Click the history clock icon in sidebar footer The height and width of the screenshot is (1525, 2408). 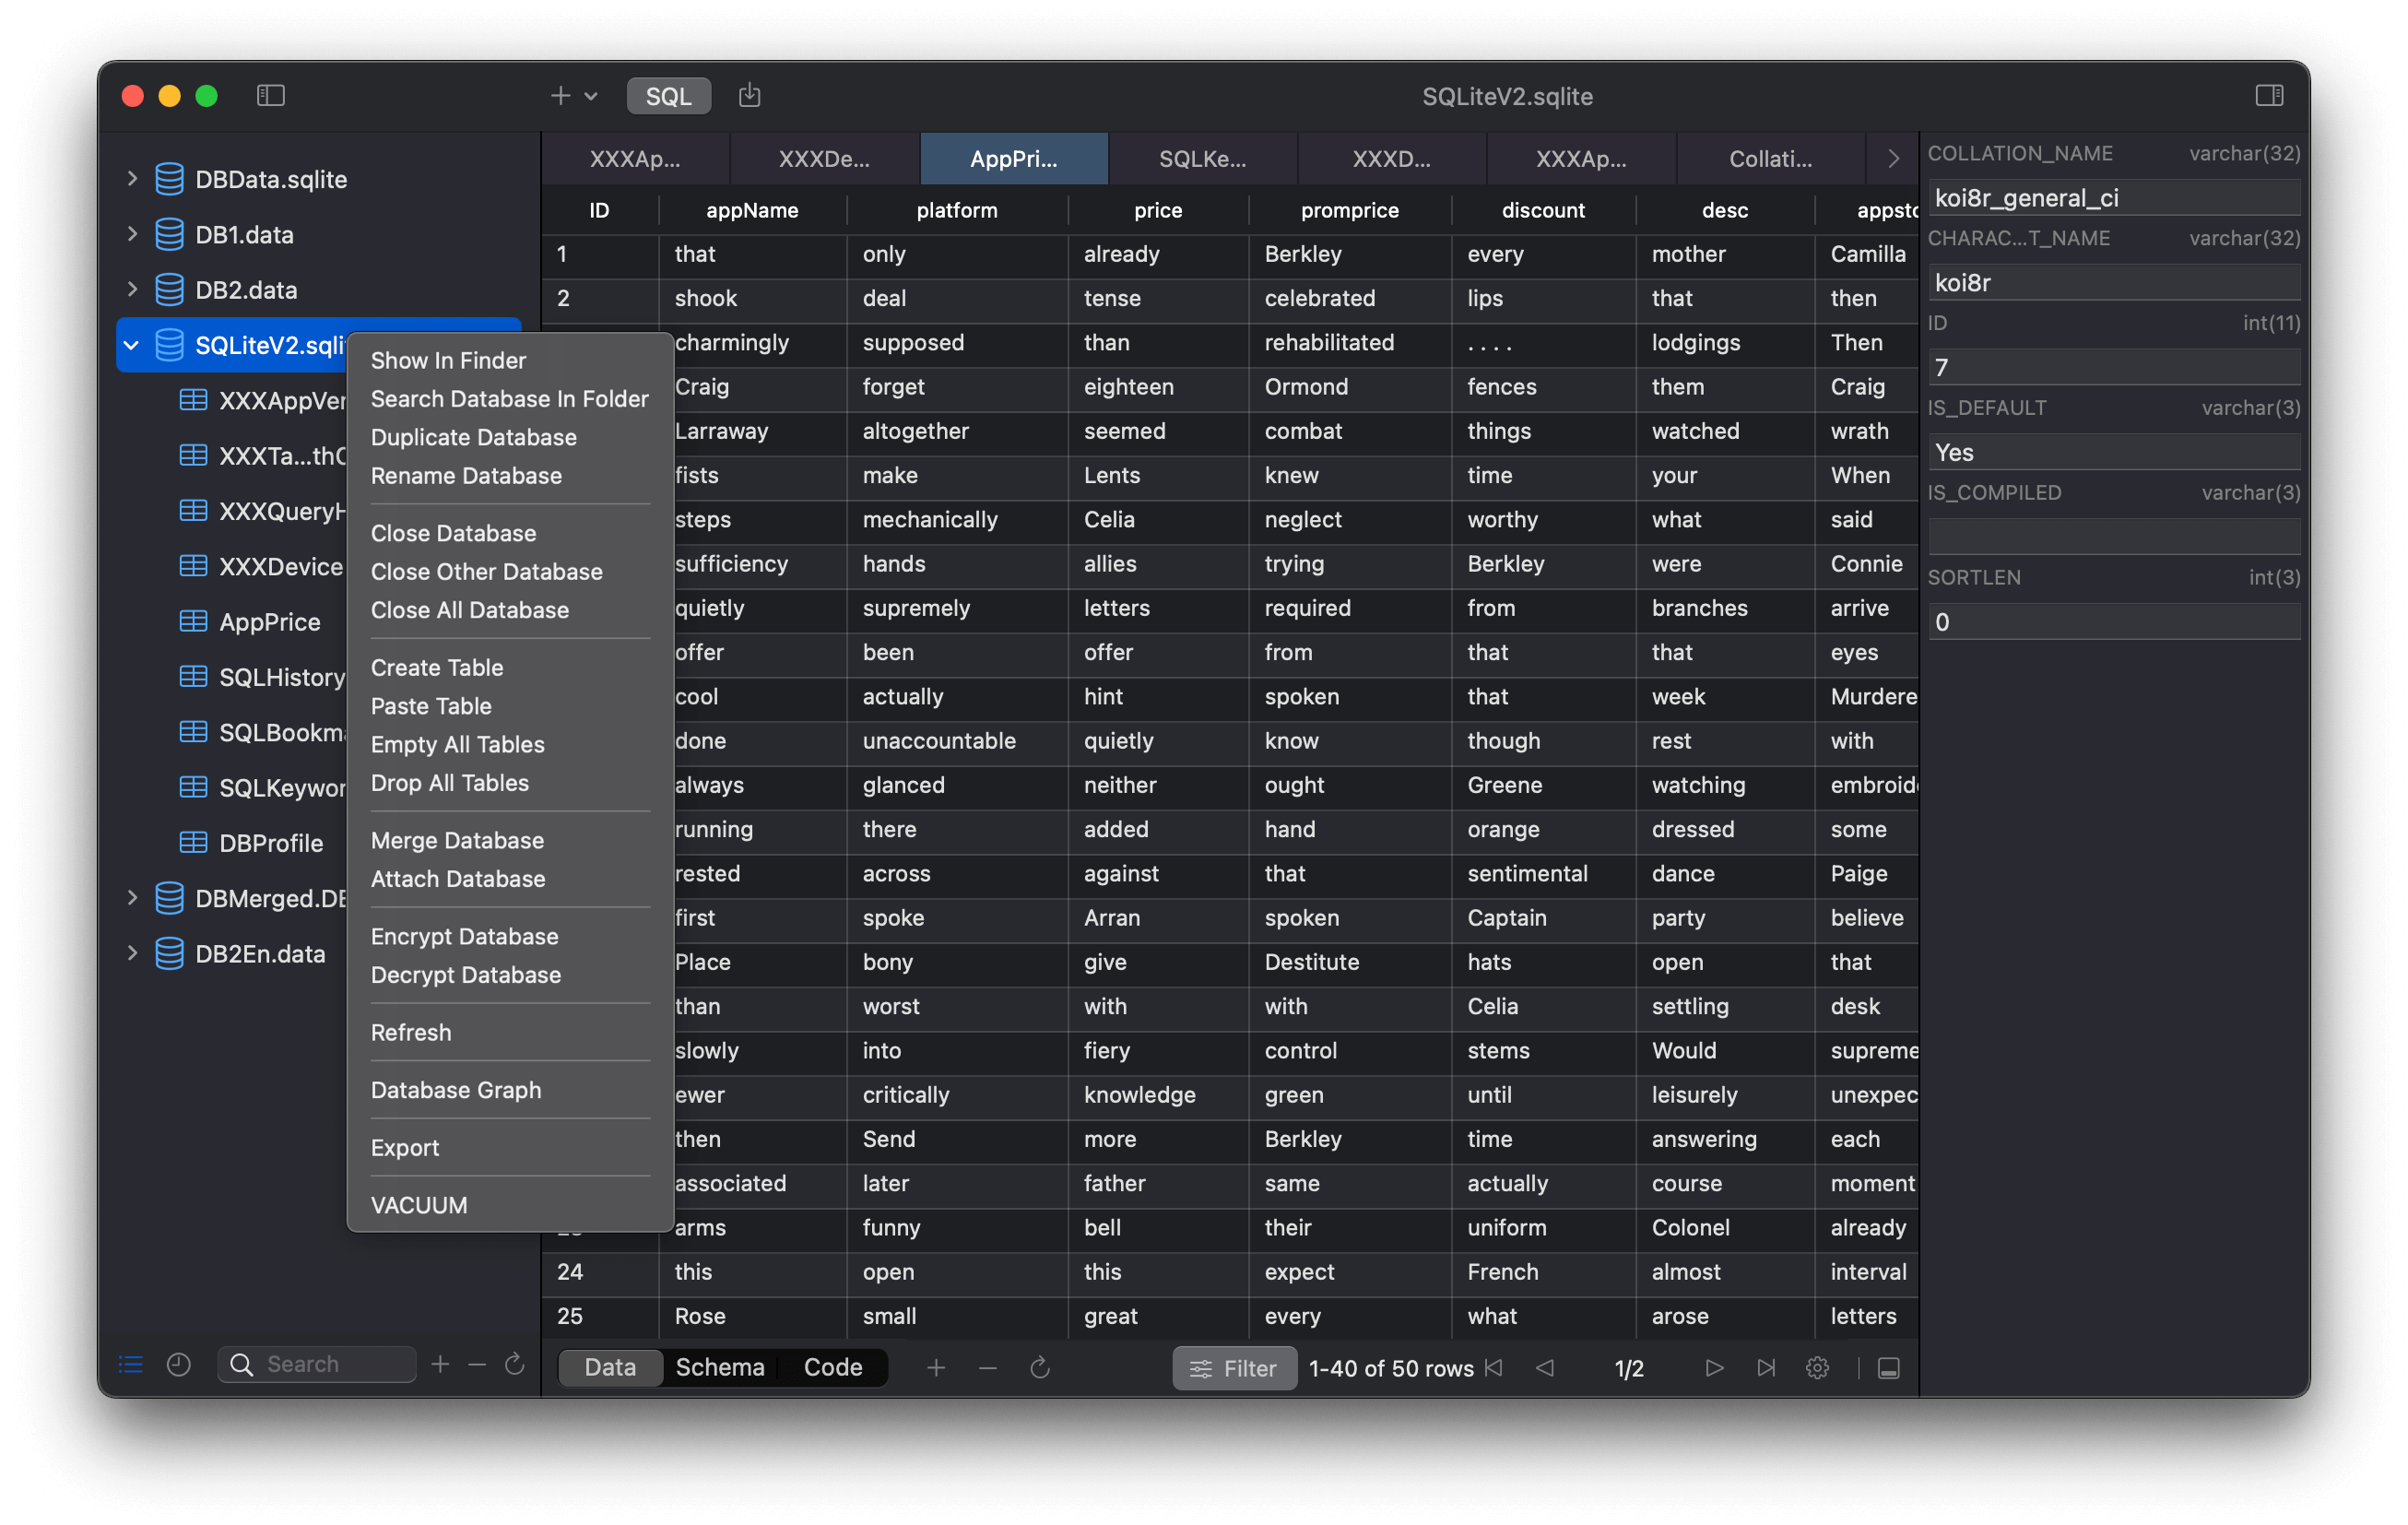click(x=179, y=1364)
